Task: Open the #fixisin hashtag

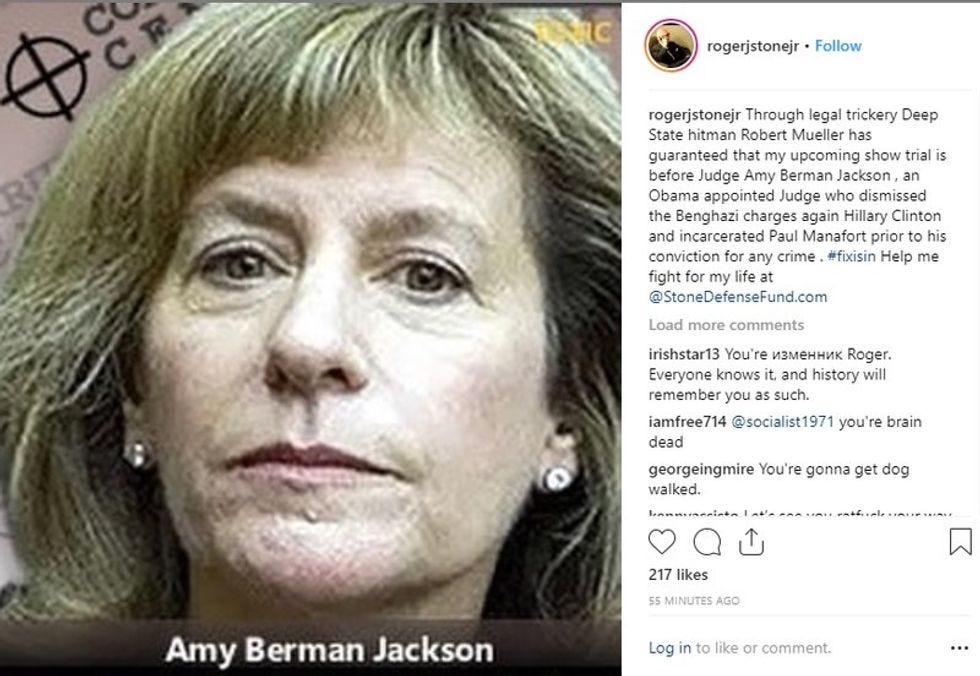Action: point(851,256)
